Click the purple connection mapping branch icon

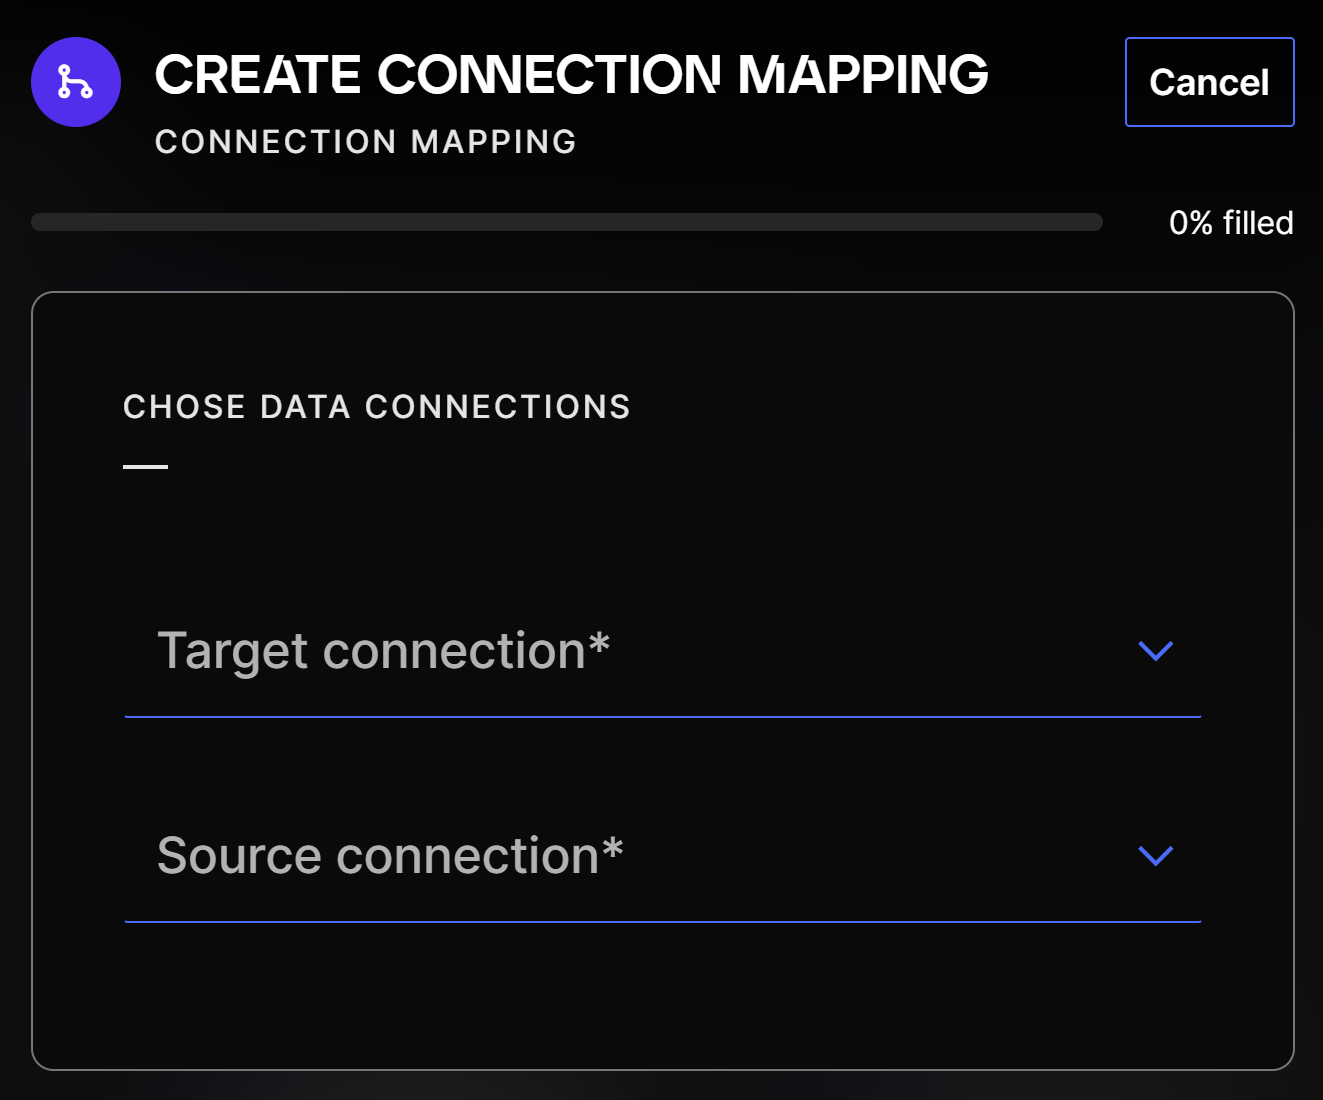(76, 82)
